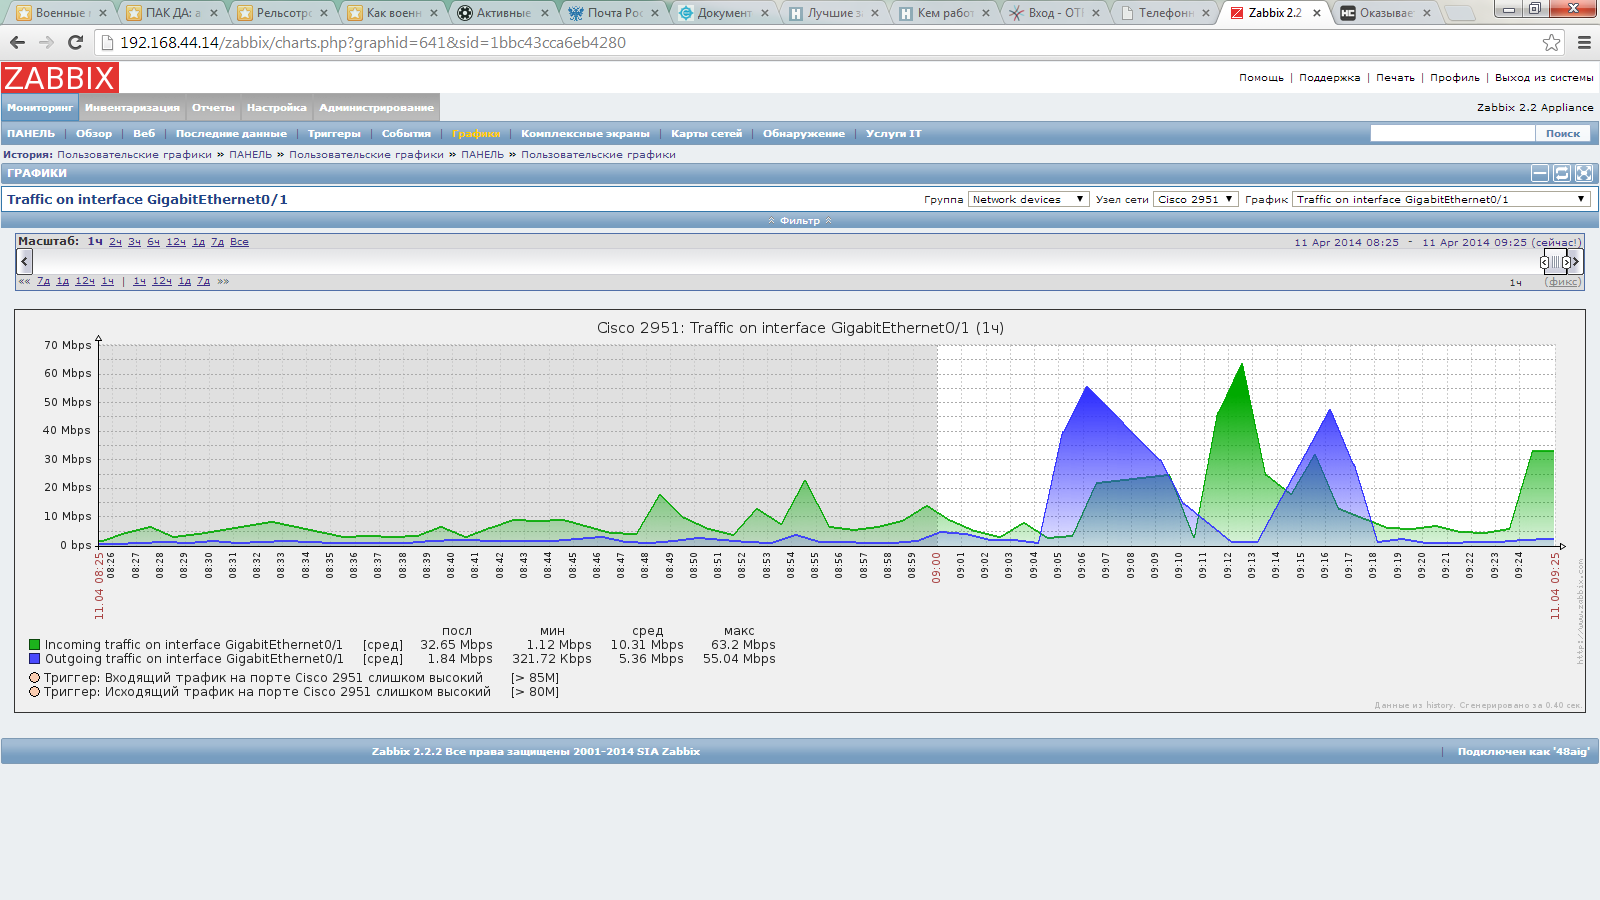Set graph scale to 2ч
Image resolution: width=1600 pixels, height=900 pixels.
[x=115, y=242]
